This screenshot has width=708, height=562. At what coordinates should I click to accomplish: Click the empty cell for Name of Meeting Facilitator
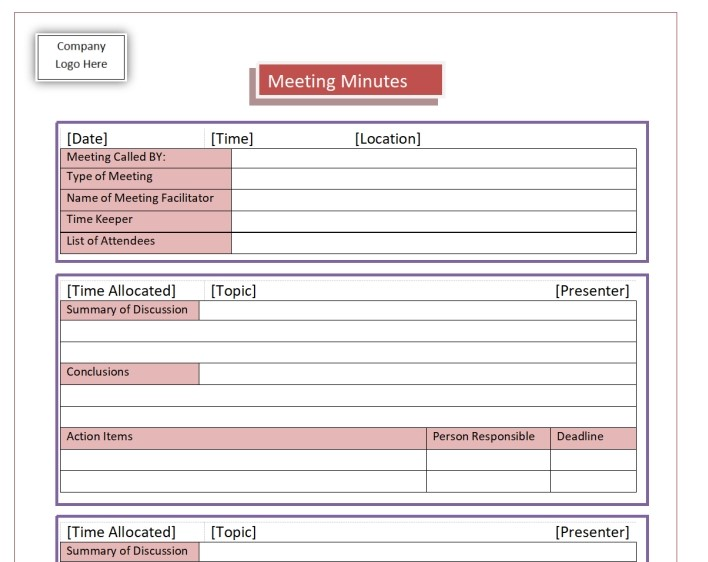433,199
